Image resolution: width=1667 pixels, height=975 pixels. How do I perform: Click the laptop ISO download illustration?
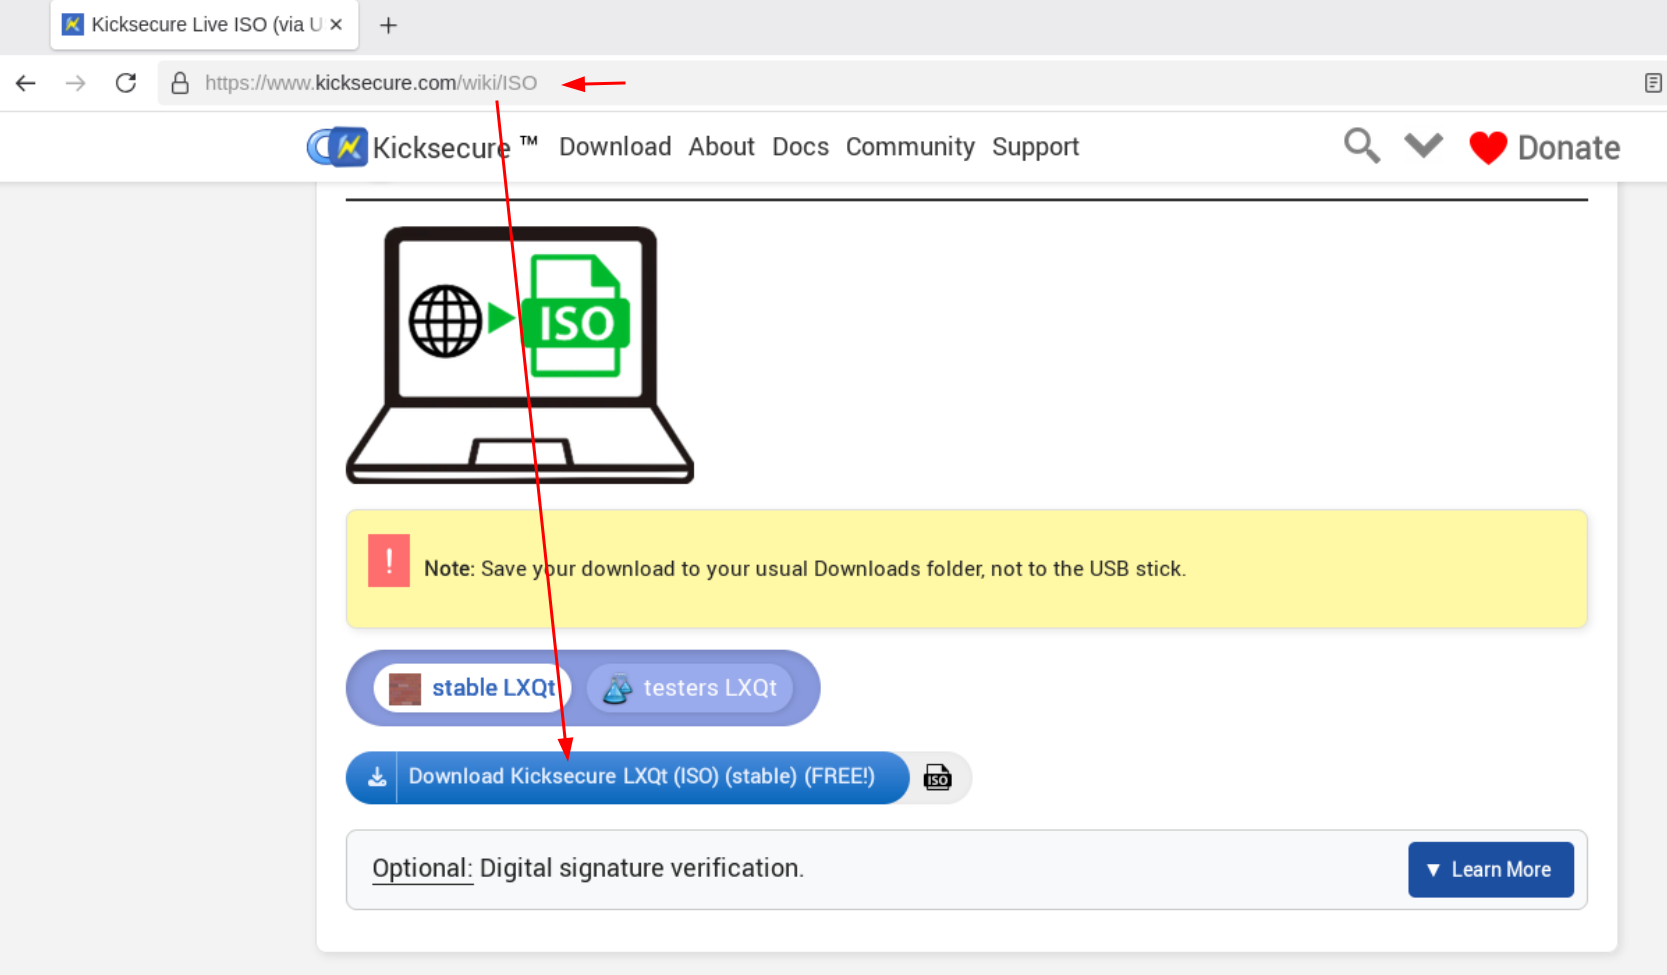coord(520,355)
